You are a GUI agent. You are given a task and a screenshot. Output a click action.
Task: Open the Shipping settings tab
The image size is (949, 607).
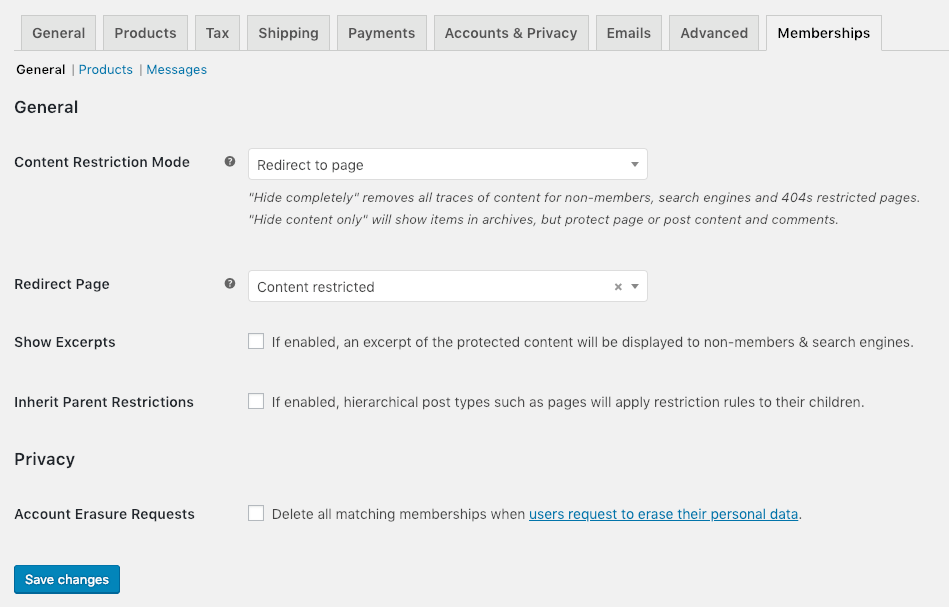[x=288, y=32]
